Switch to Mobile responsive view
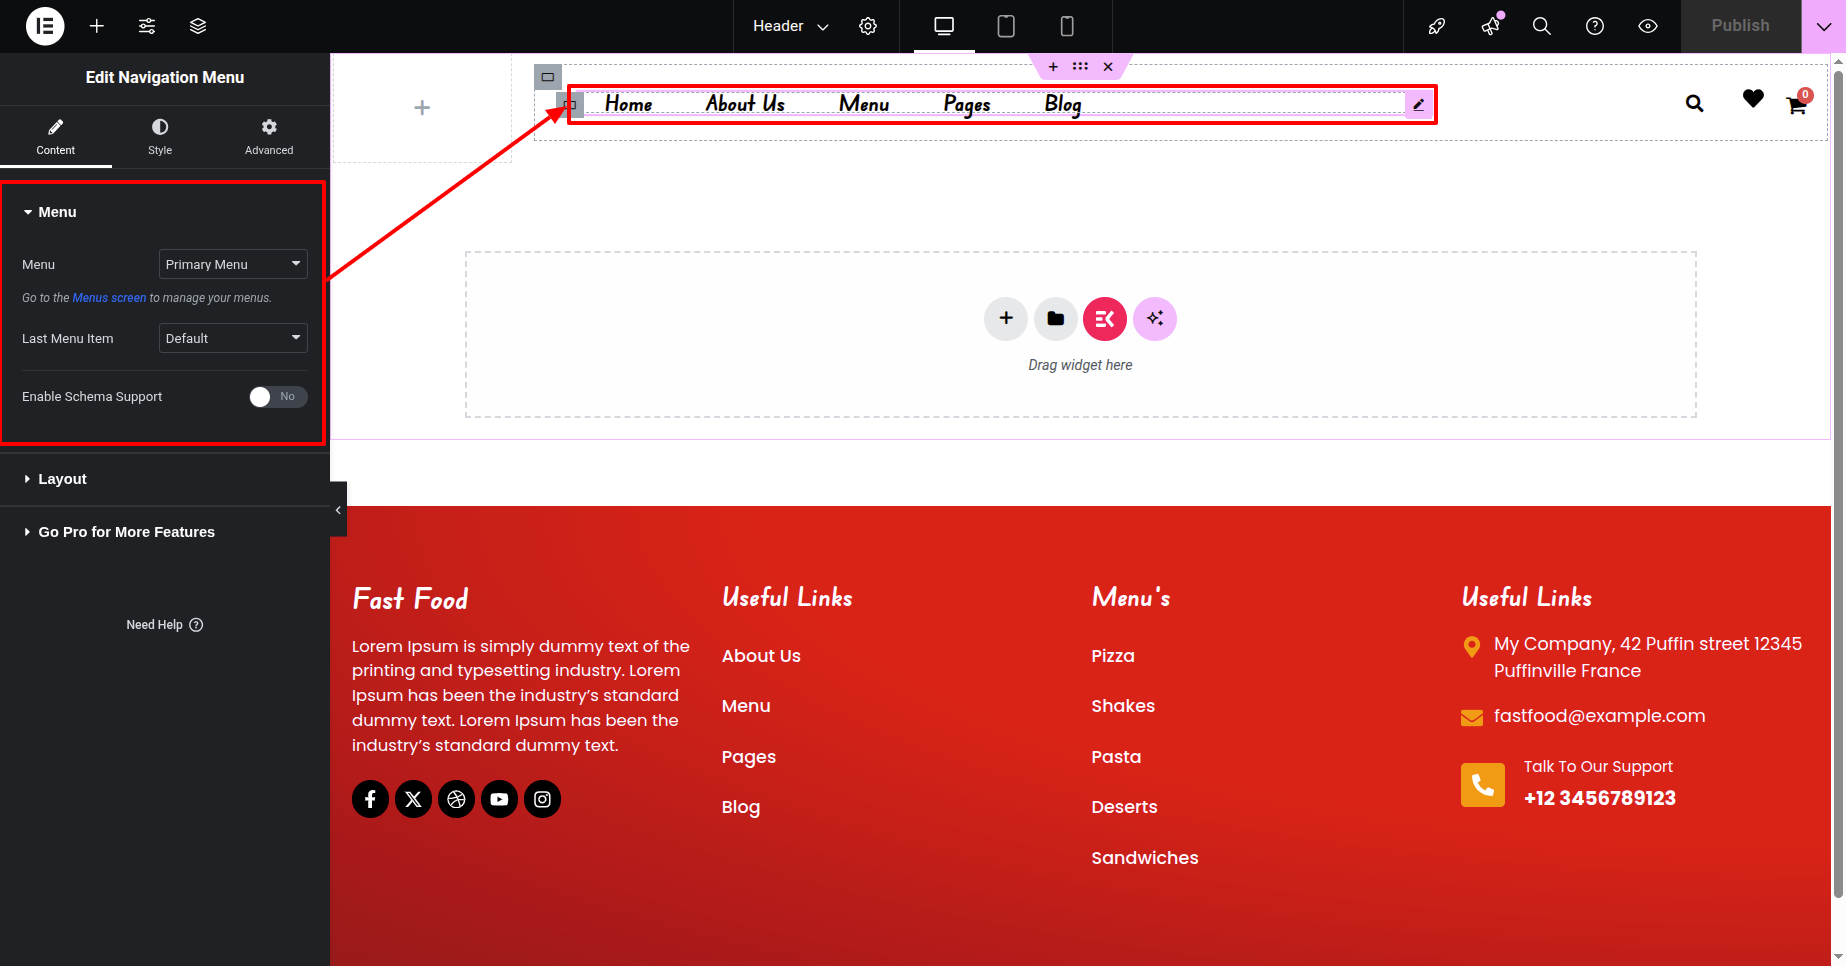The image size is (1846, 966). coord(1067,26)
